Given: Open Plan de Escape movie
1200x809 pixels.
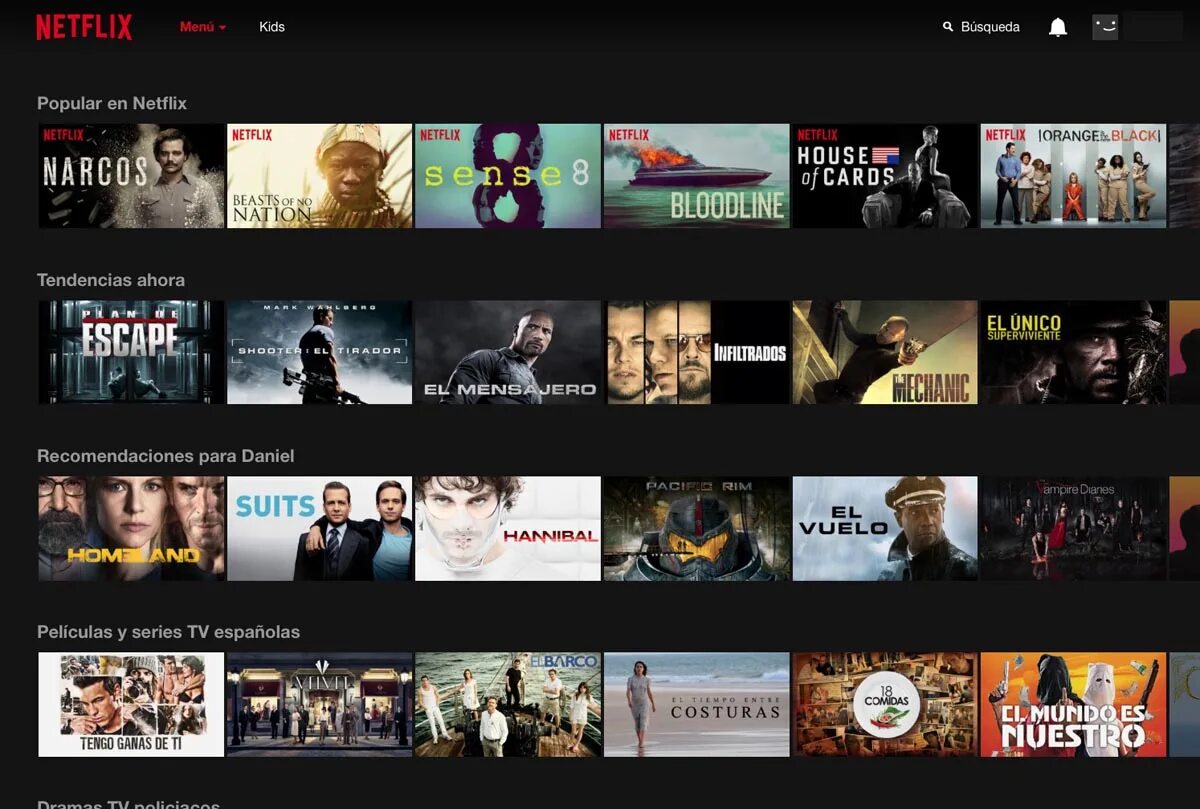Looking at the screenshot, I should click(x=131, y=352).
